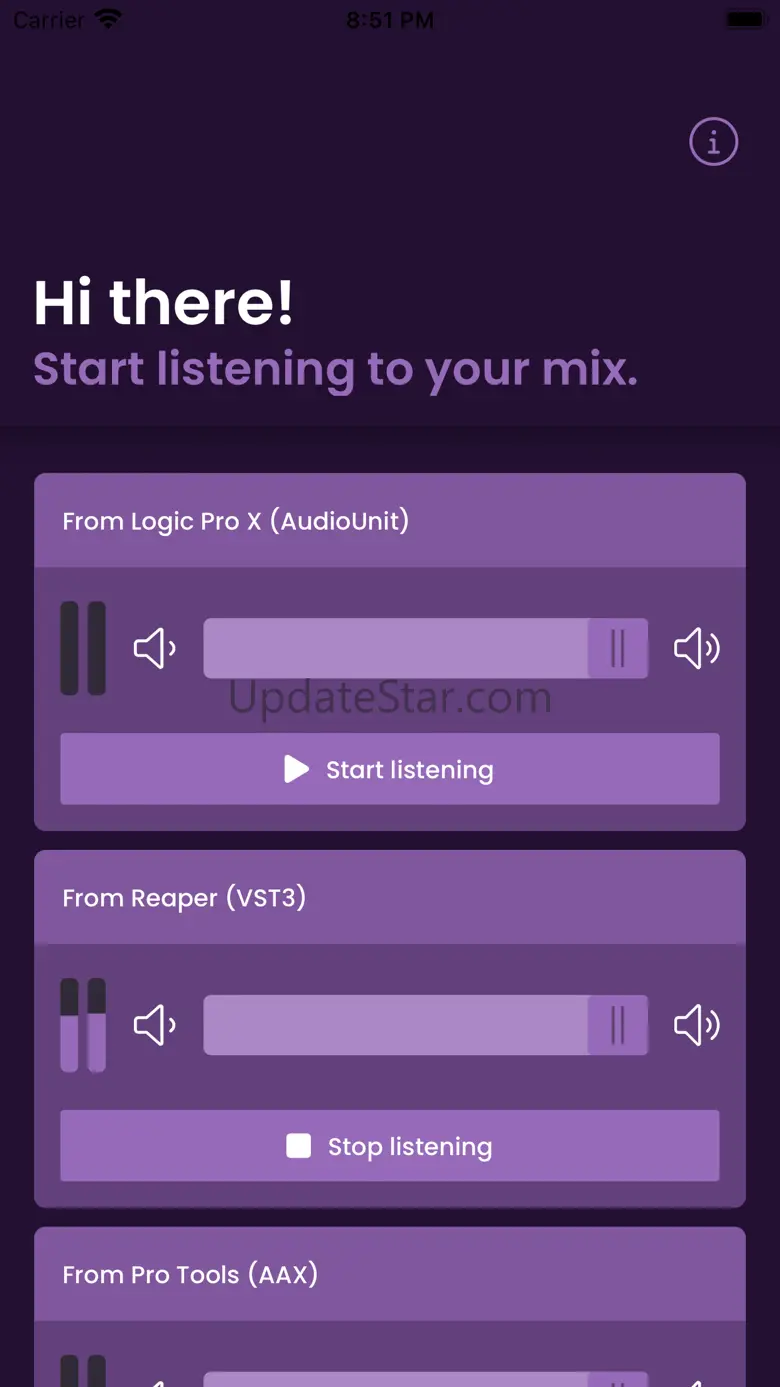Tap the Wi-Fi icon in status bar
The height and width of the screenshot is (1387, 780).
(x=107, y=19)
